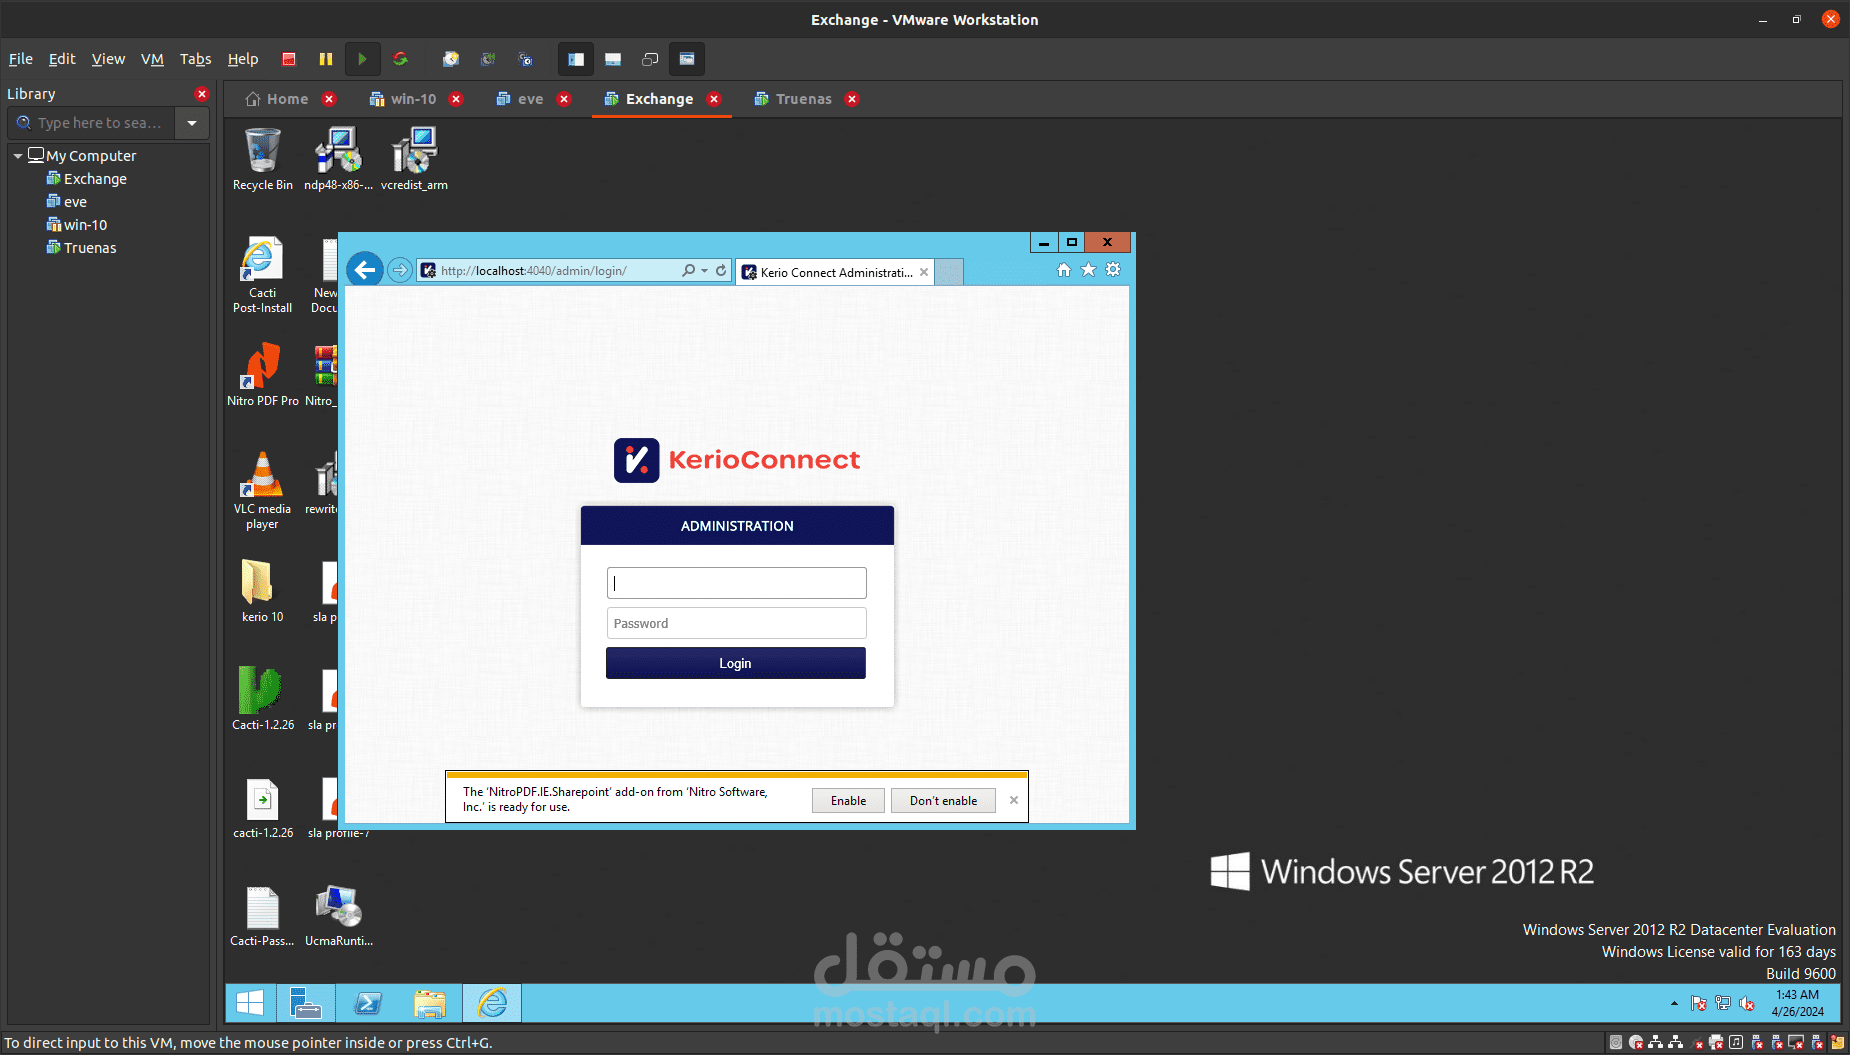The width and height of the screenshot is (1850, 1055).
Task: Collapse the My Computer tree node
Action: [18, 156]
